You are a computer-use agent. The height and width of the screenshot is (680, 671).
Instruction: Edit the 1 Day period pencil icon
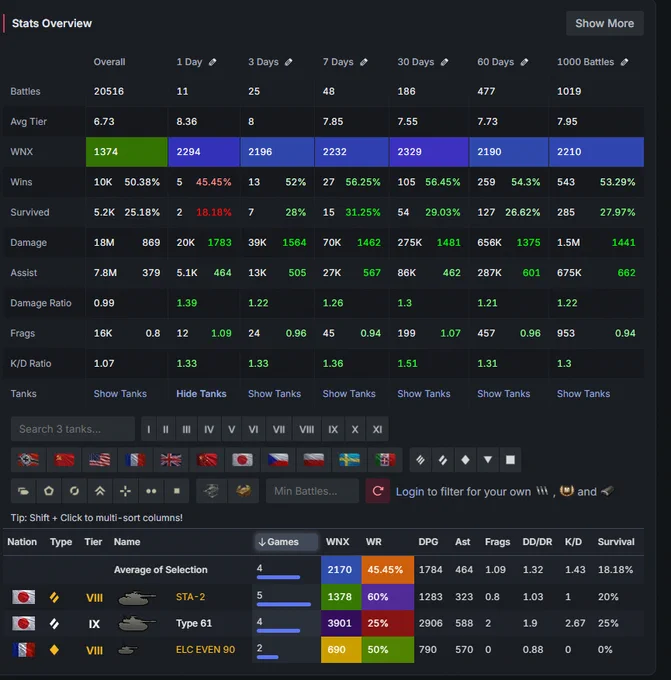point(213,62)
